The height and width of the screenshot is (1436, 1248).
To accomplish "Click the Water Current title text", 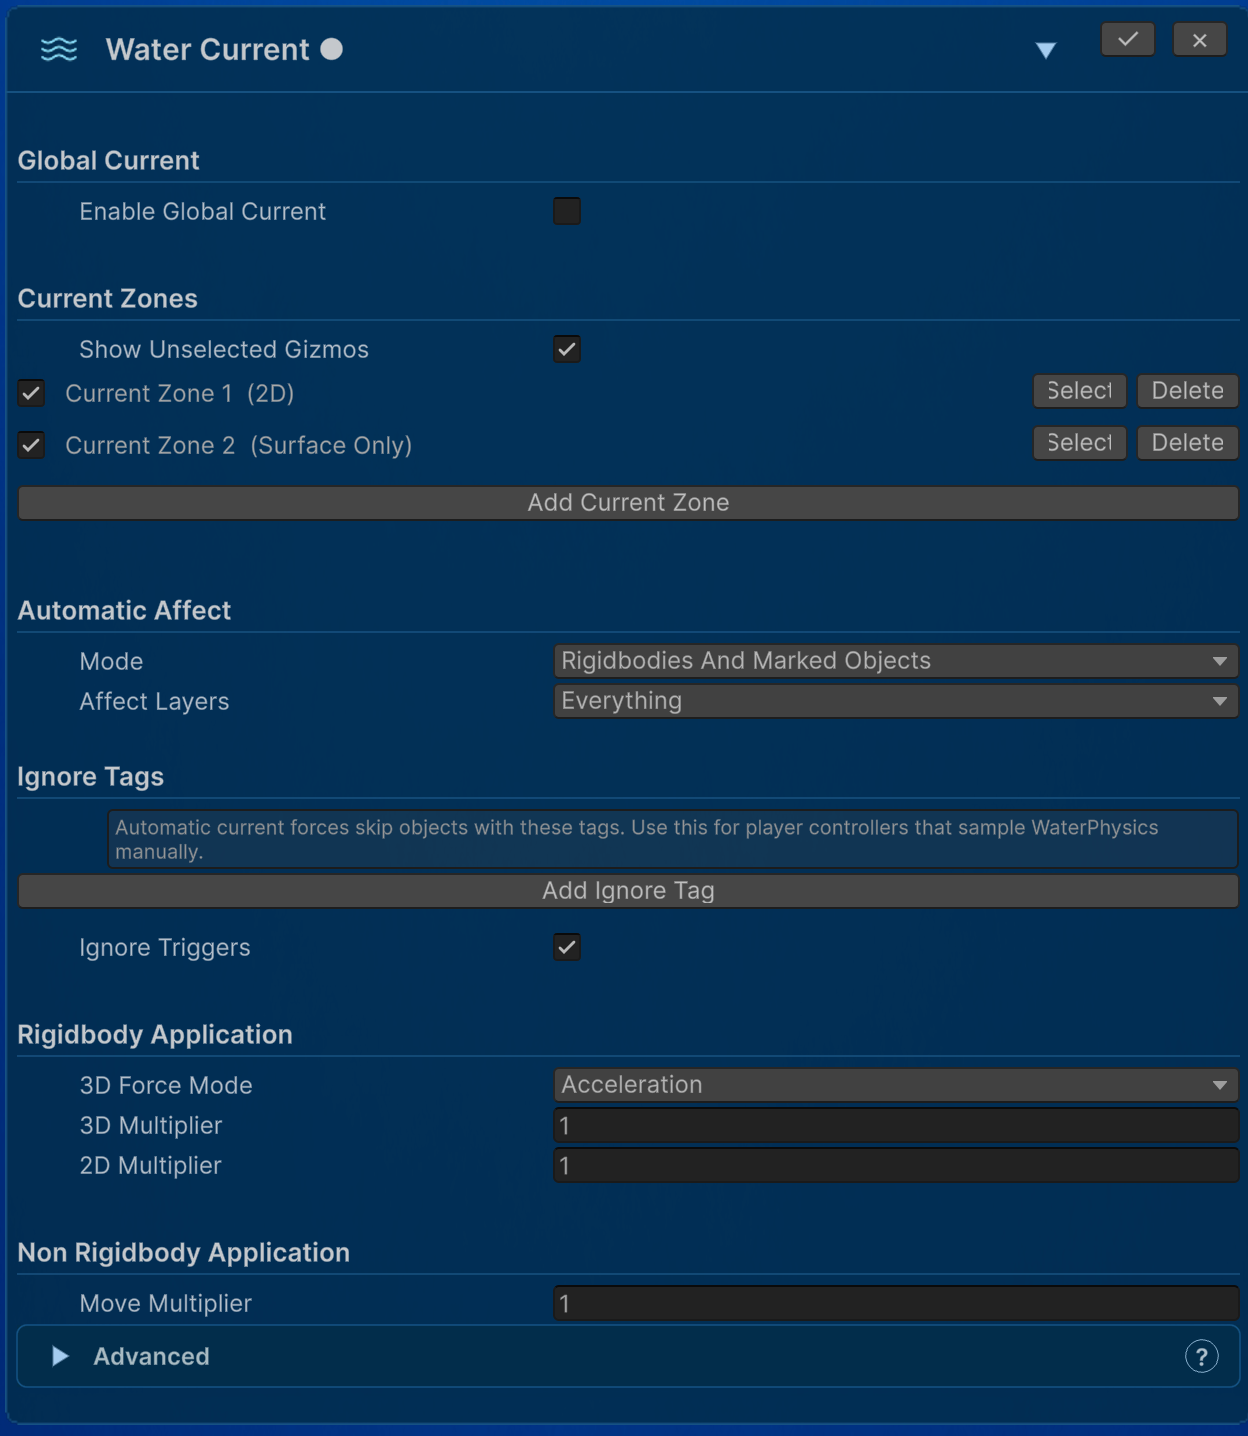I will pos(208,50).
